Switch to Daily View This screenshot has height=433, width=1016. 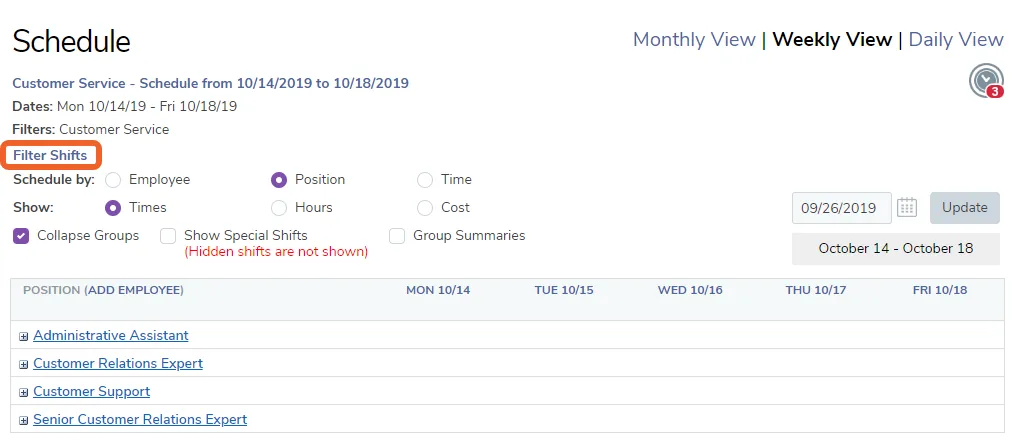(x=956, y=40)
